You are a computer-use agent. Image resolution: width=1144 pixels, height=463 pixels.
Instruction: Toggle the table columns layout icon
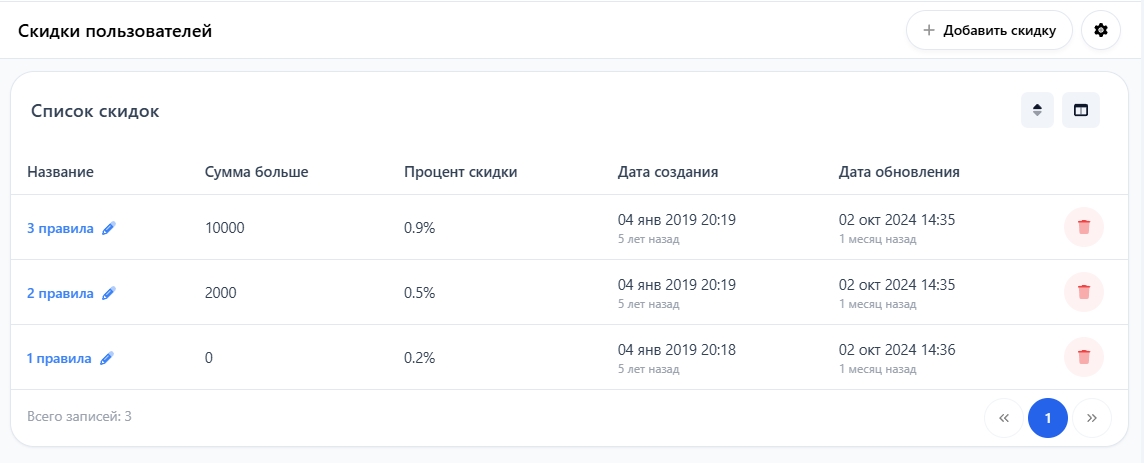pyautogui.click(x=1081, y=110)
